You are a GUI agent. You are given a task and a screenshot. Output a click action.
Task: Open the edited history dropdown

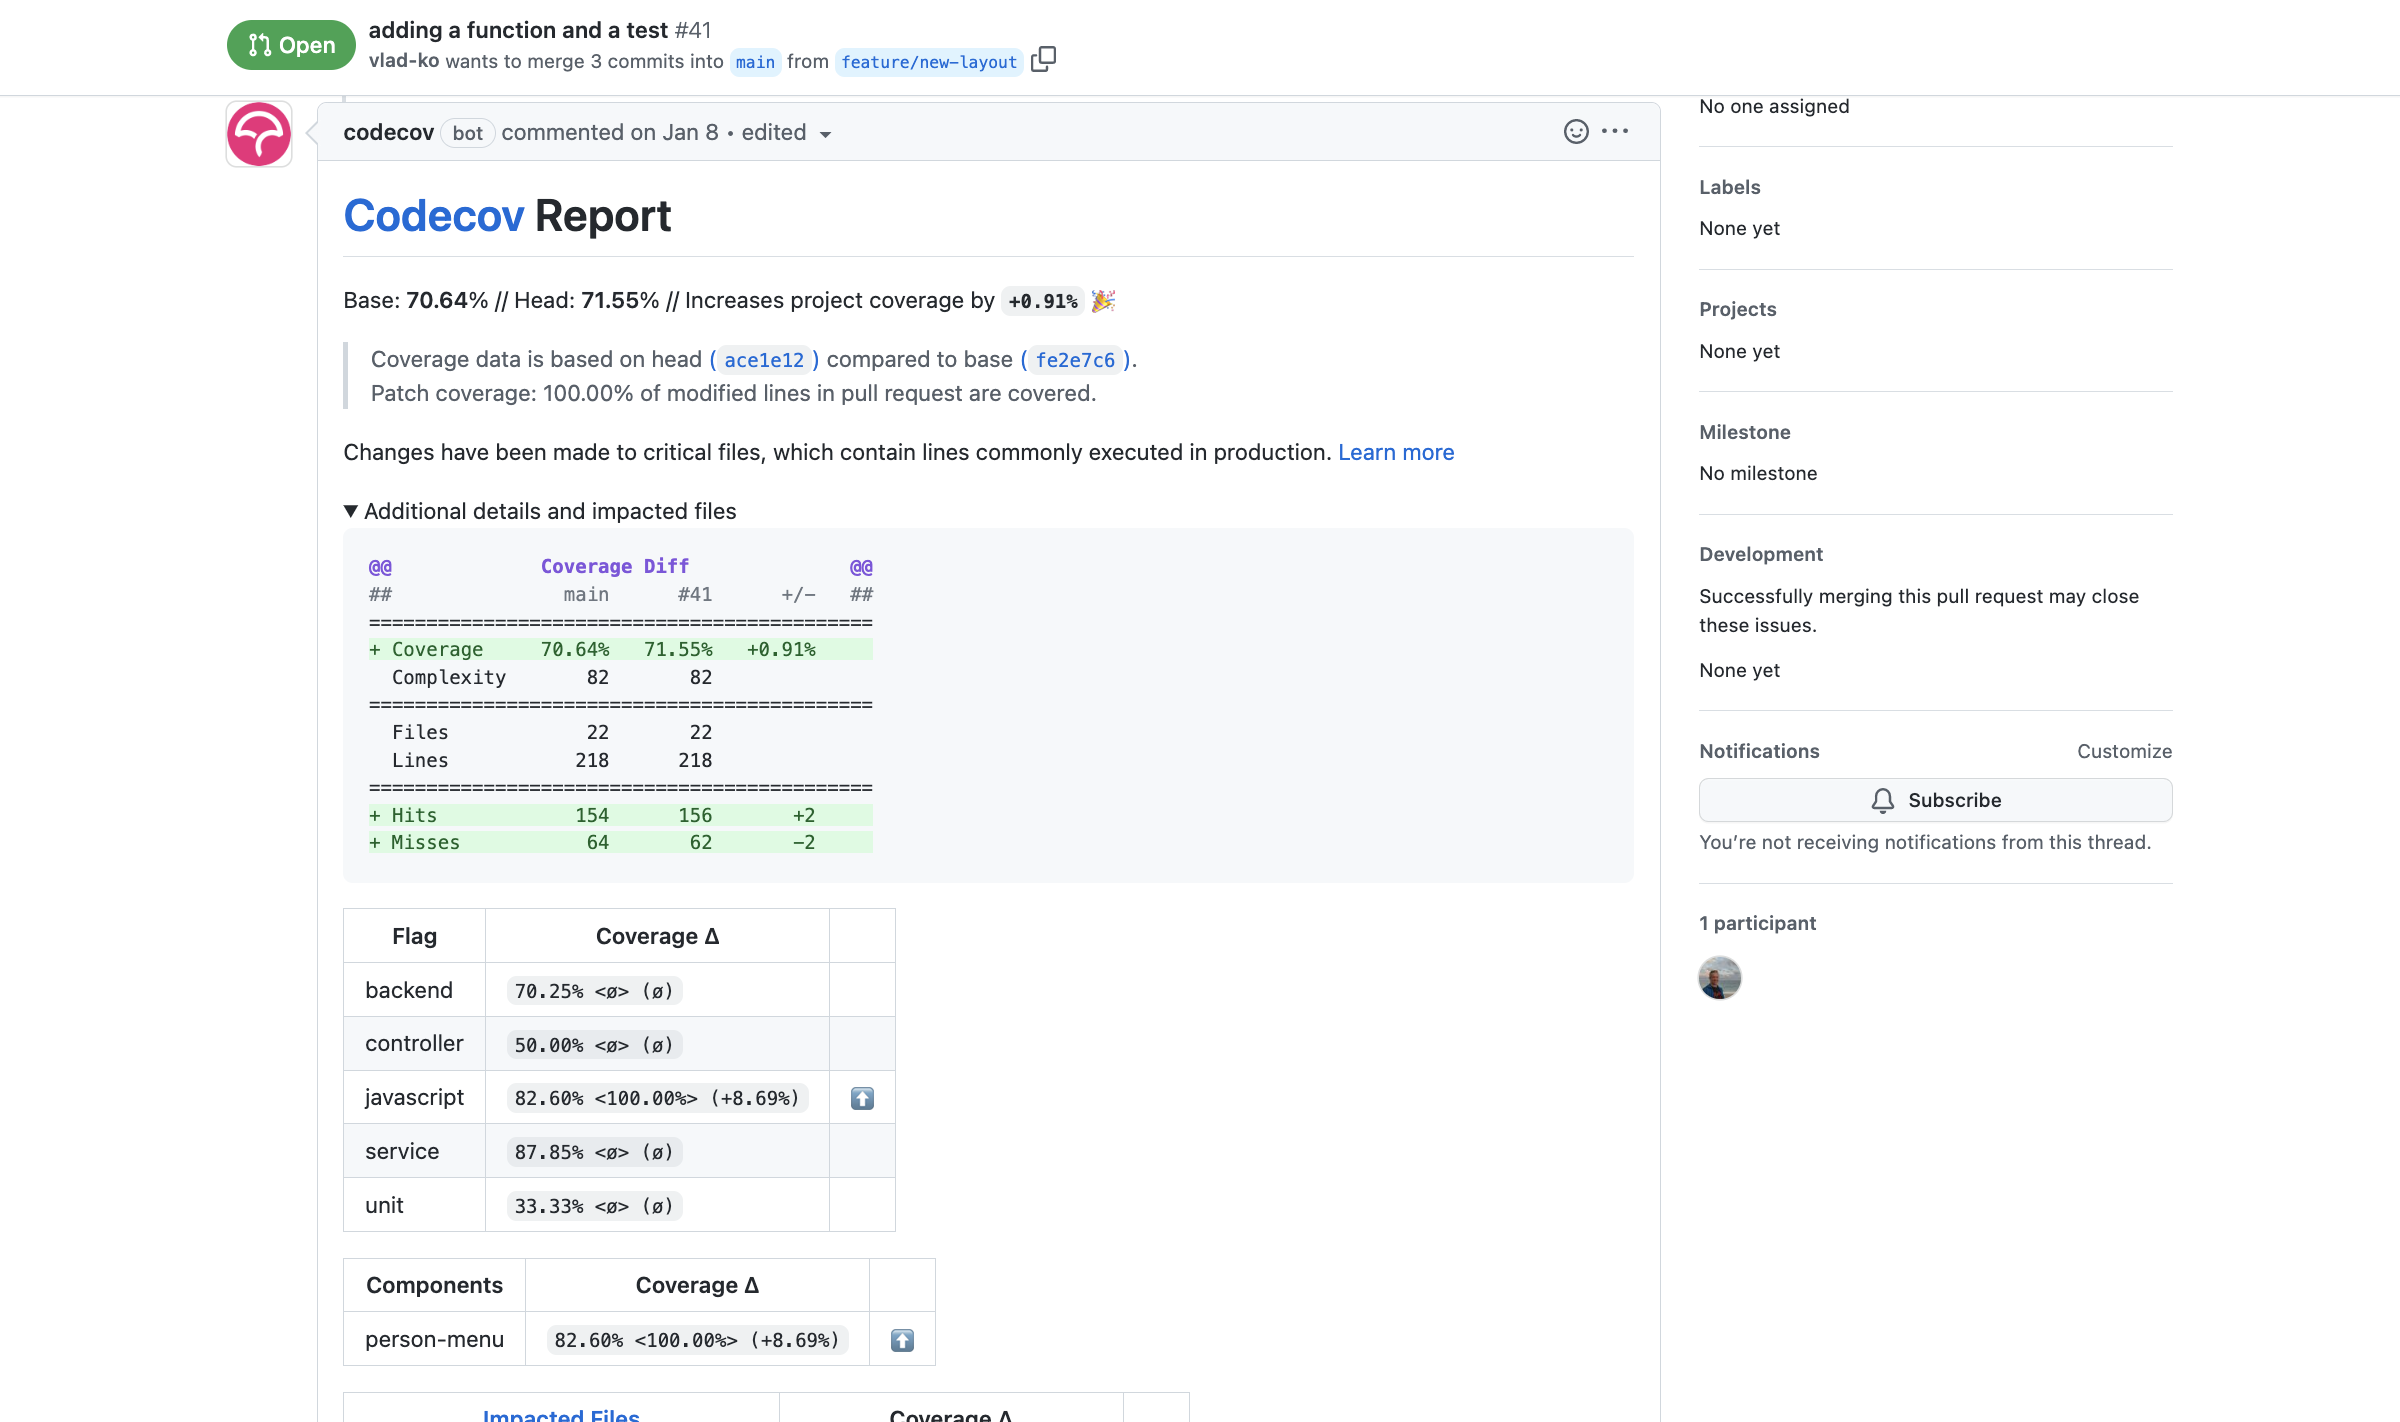tap(824, 133)
